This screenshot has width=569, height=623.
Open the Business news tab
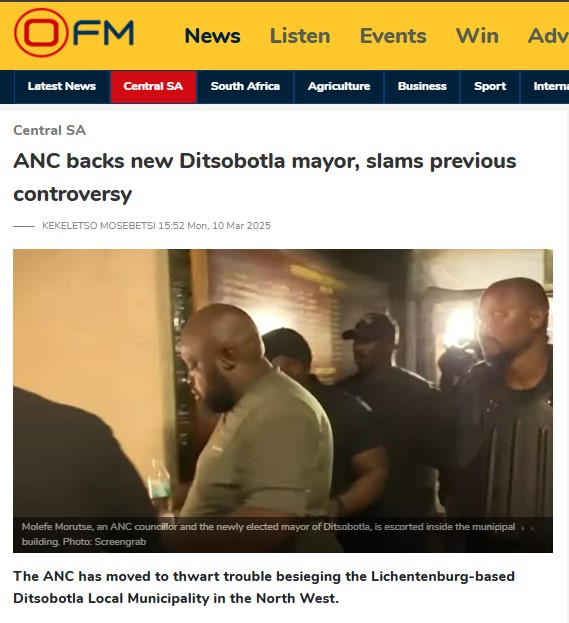(422, 87)
